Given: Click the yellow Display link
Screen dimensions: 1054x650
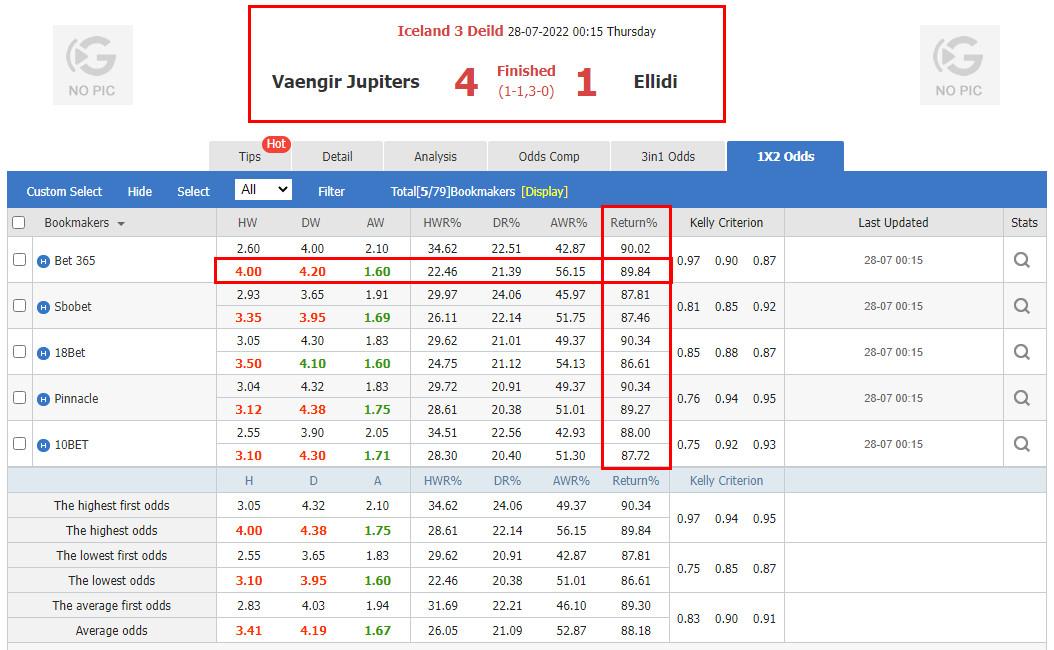Looking at the screenshot, I should [543, 191].
